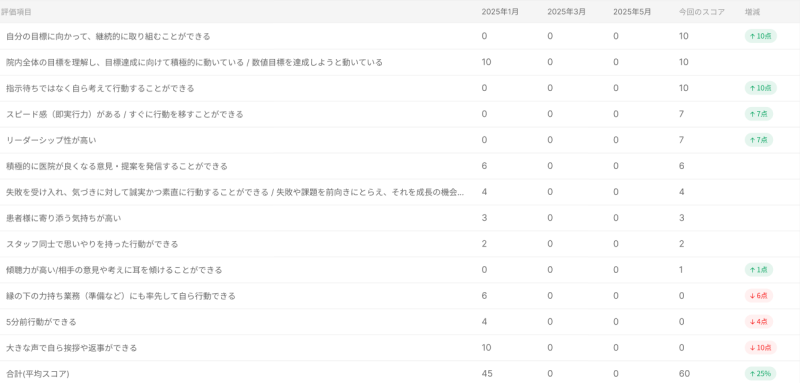
Task: Click 今回のスコア value 10 in 自分の目標に向かって row
Action: pos(684,36)
